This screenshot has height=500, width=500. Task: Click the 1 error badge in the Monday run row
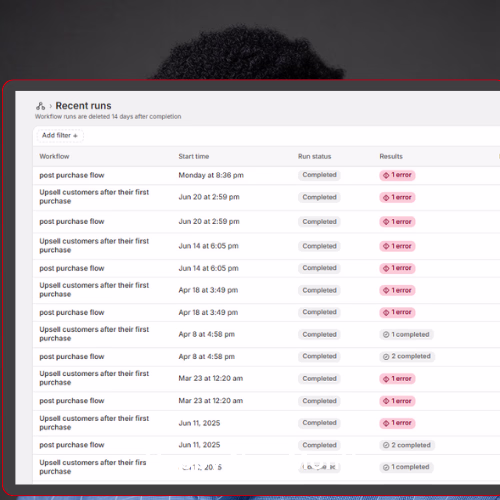pos(397,175)
